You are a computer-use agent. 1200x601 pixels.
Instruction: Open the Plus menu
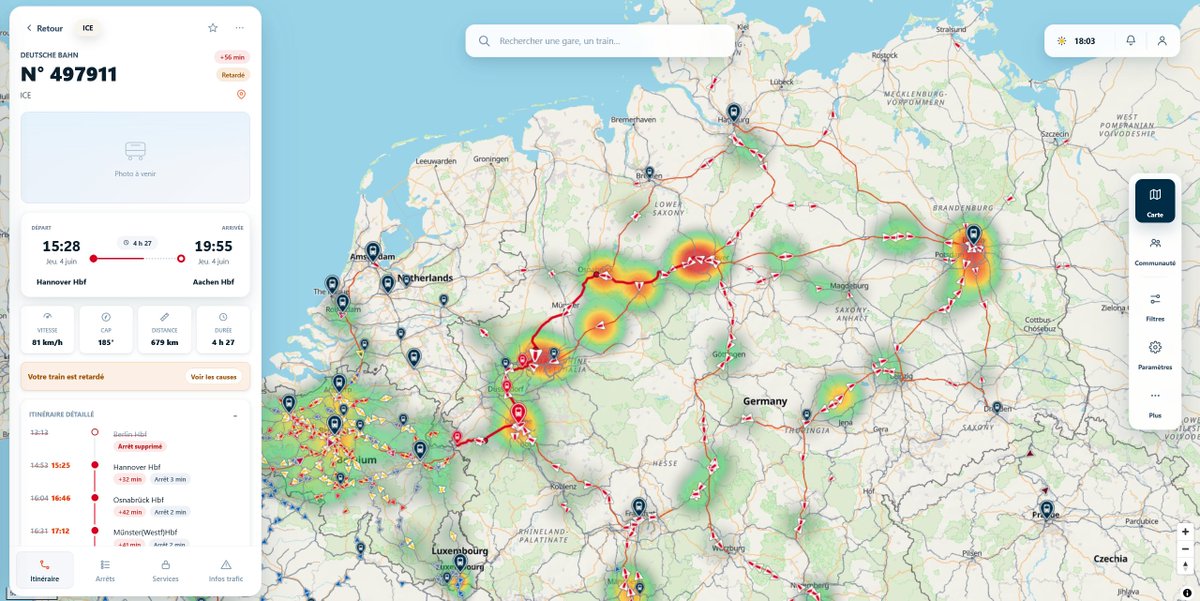click(x=1155, y=403)
